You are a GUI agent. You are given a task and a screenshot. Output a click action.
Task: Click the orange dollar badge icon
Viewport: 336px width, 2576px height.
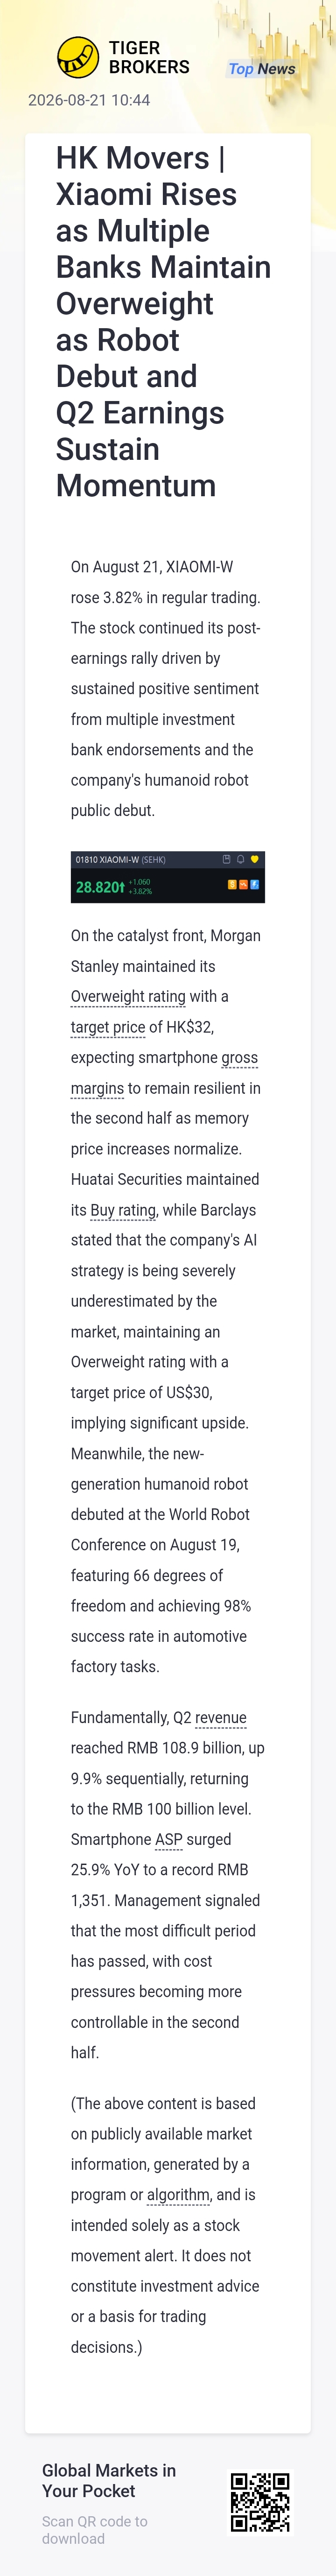click(232, 884)
